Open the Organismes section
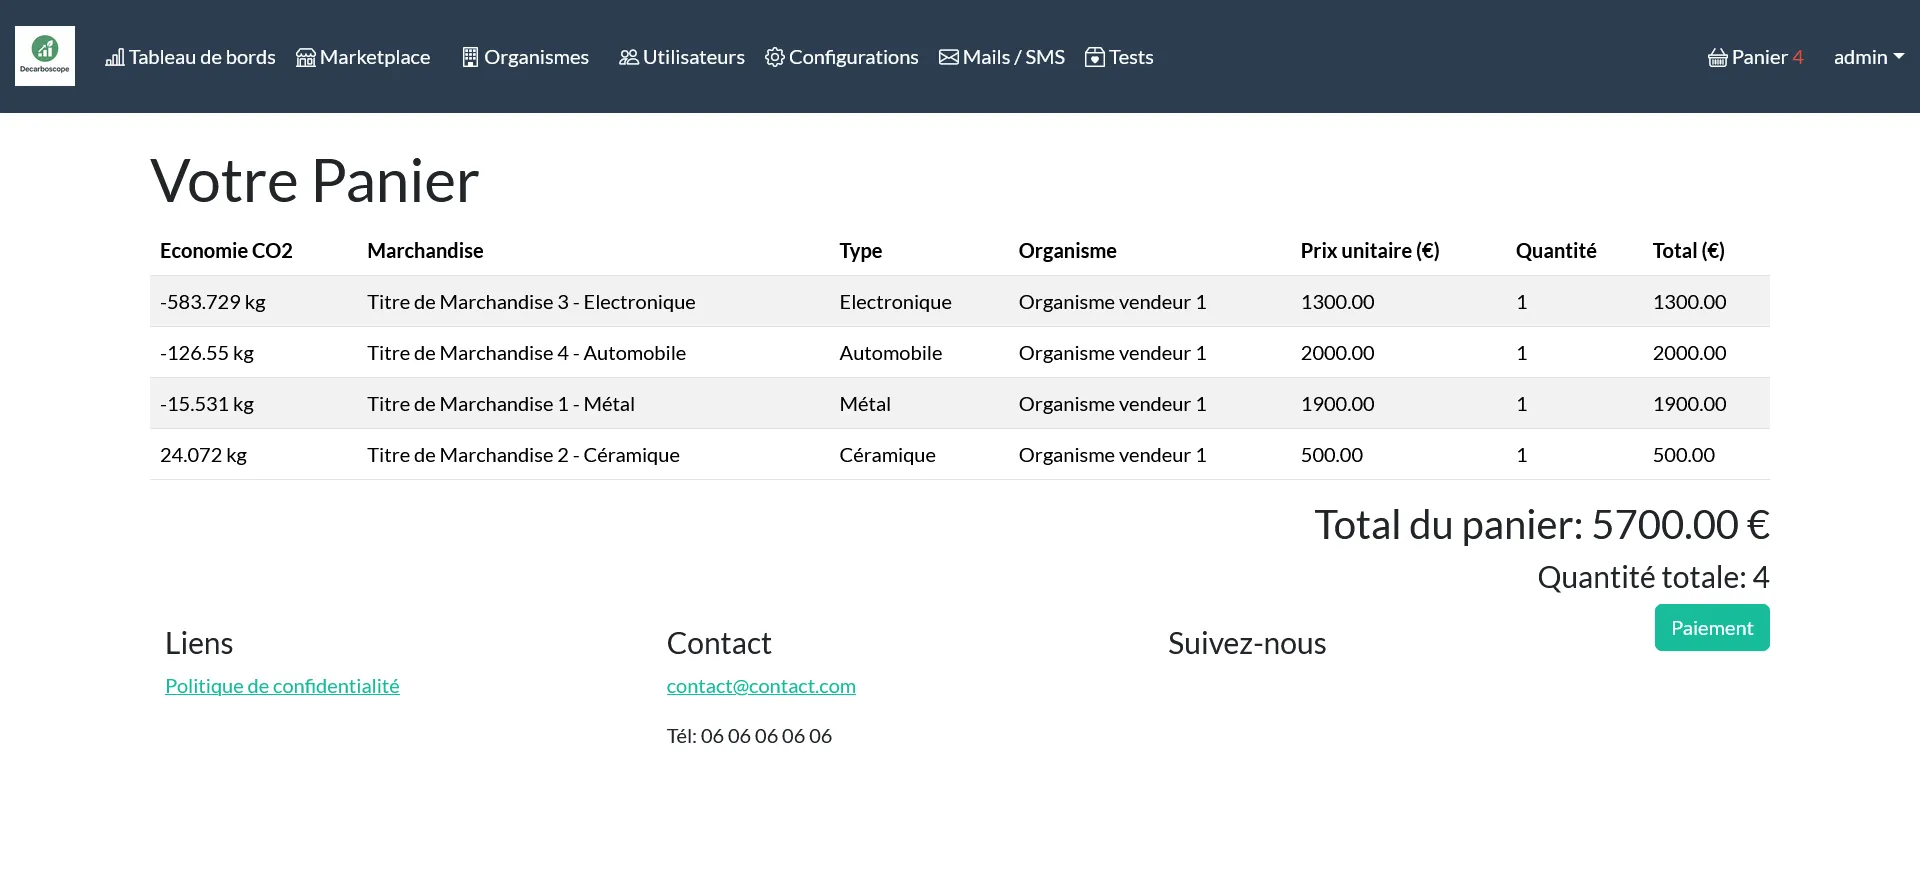Image resolution: width=1920 pixels, height=878 pixels. pyautogui.click(x=536, y=58)
